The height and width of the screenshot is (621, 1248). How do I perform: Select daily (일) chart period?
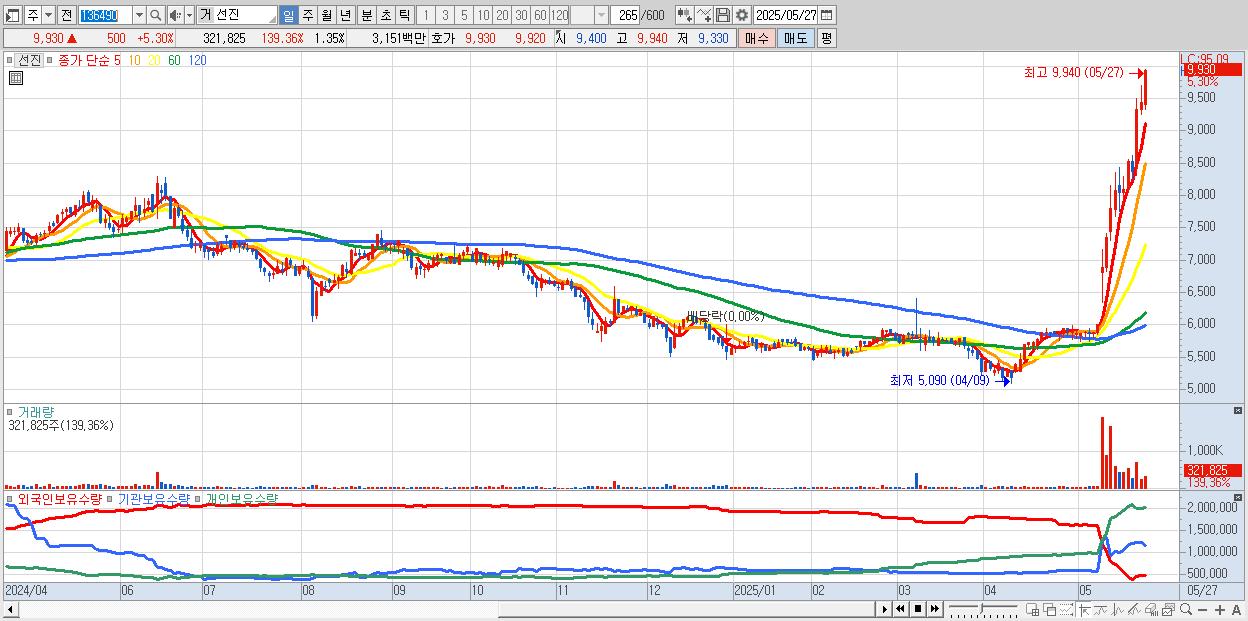288,15
